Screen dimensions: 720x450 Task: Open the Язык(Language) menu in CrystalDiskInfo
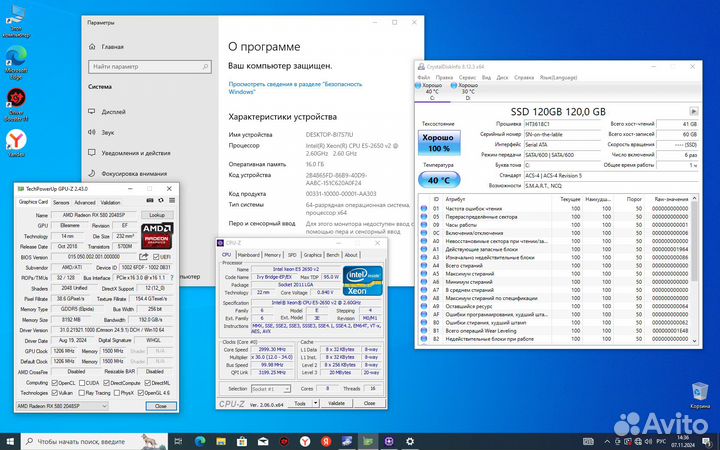click(x=558, y=78)
